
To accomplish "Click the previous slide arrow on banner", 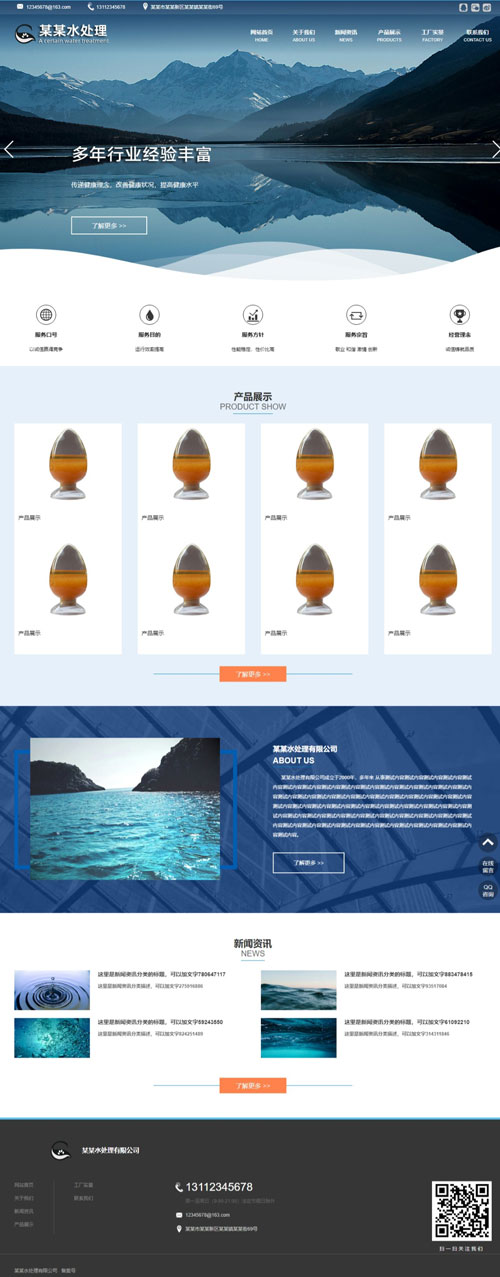I will coord(9,150).
